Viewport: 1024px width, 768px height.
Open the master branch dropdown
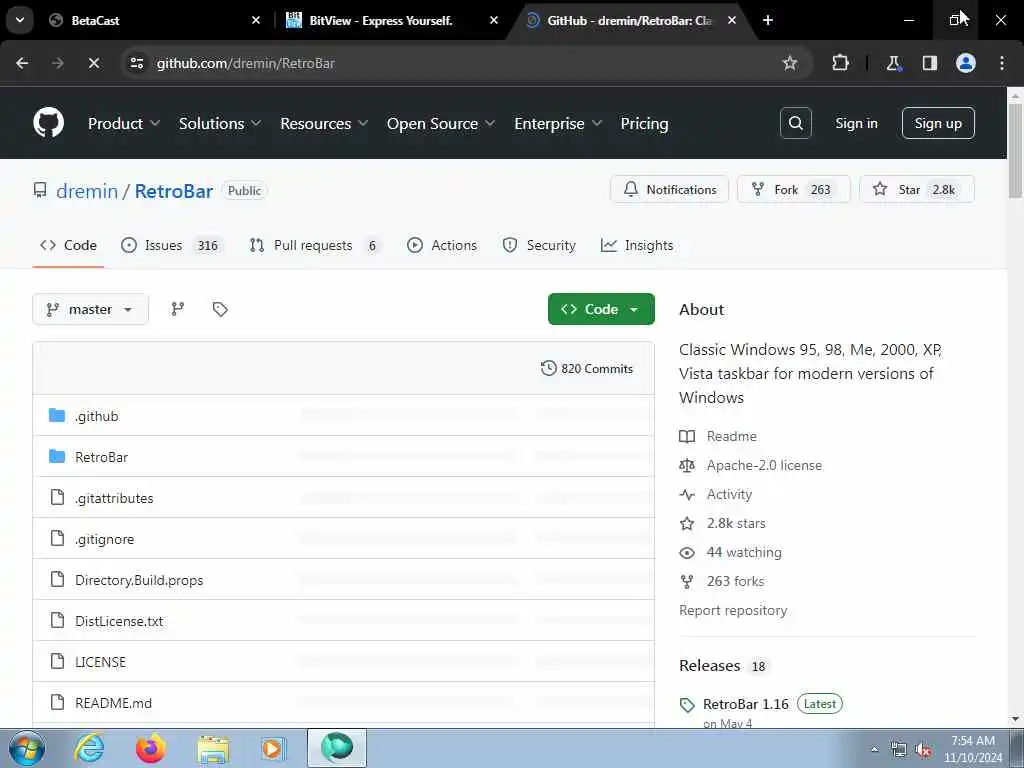pos(90,309)
